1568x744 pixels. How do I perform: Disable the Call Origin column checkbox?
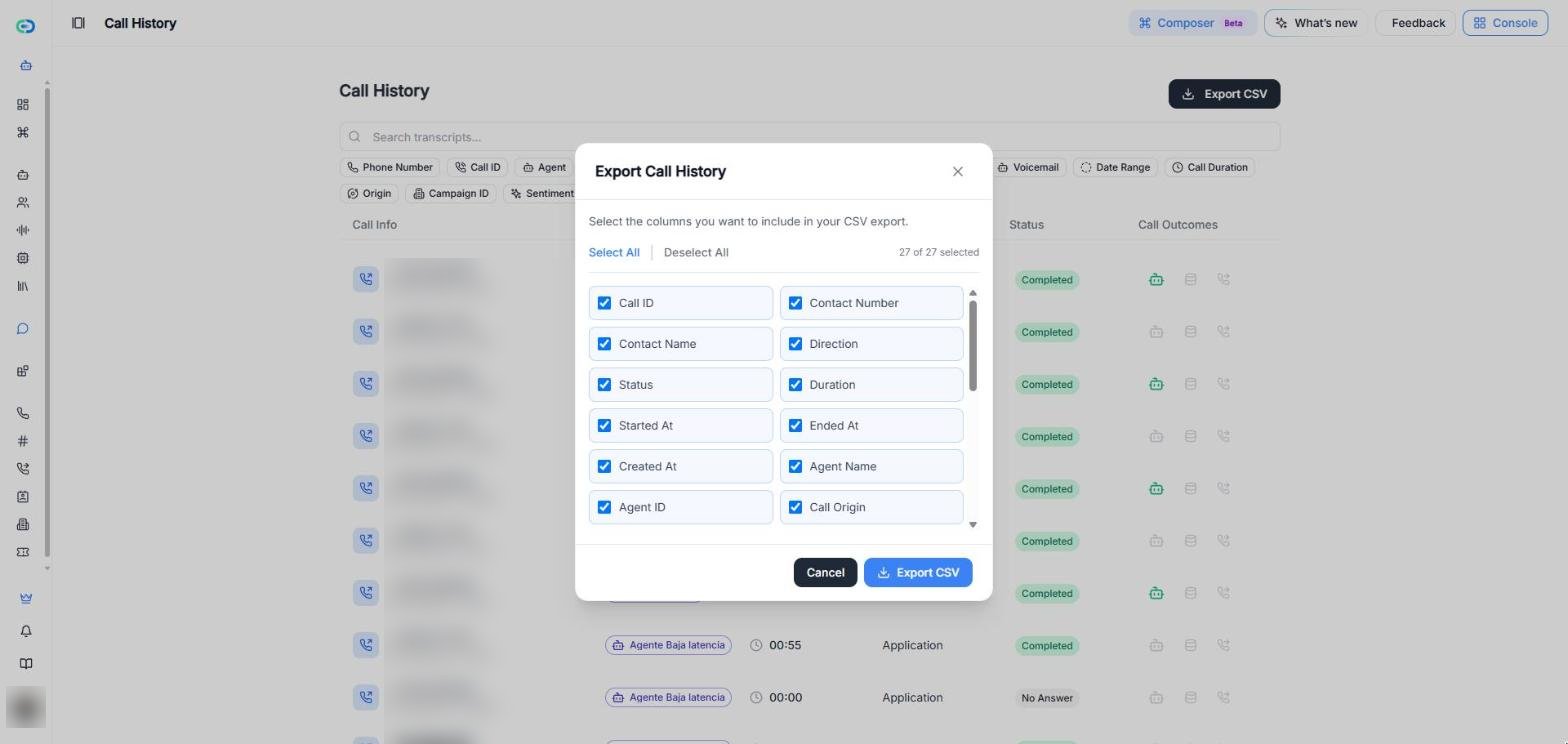click(x=795, y=507)
